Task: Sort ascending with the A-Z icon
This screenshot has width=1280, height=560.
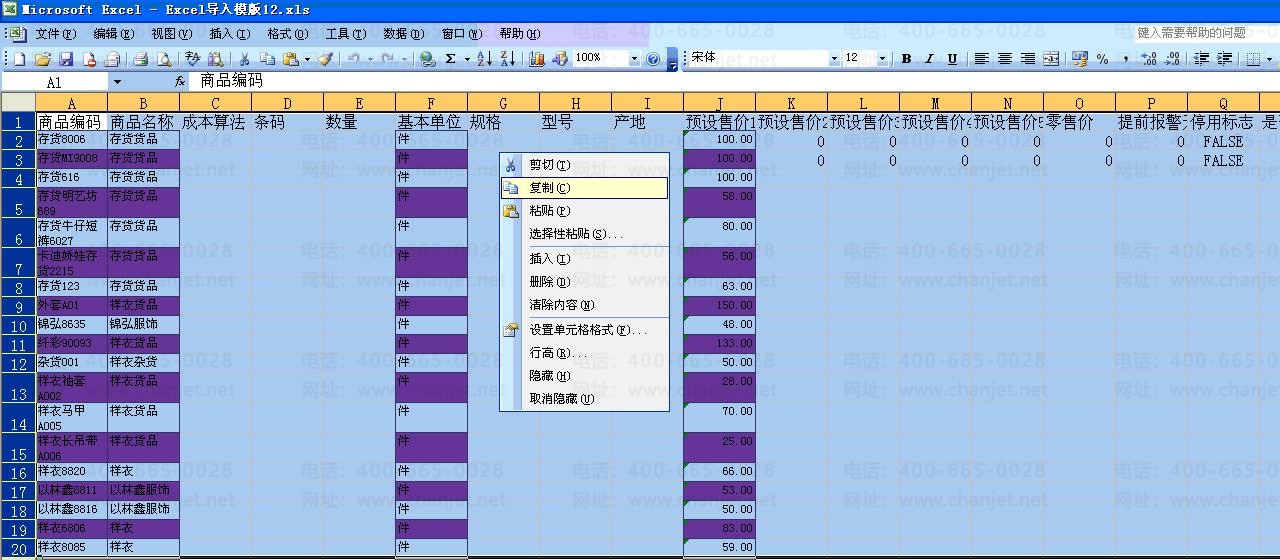Action: [x=484, y=60]
